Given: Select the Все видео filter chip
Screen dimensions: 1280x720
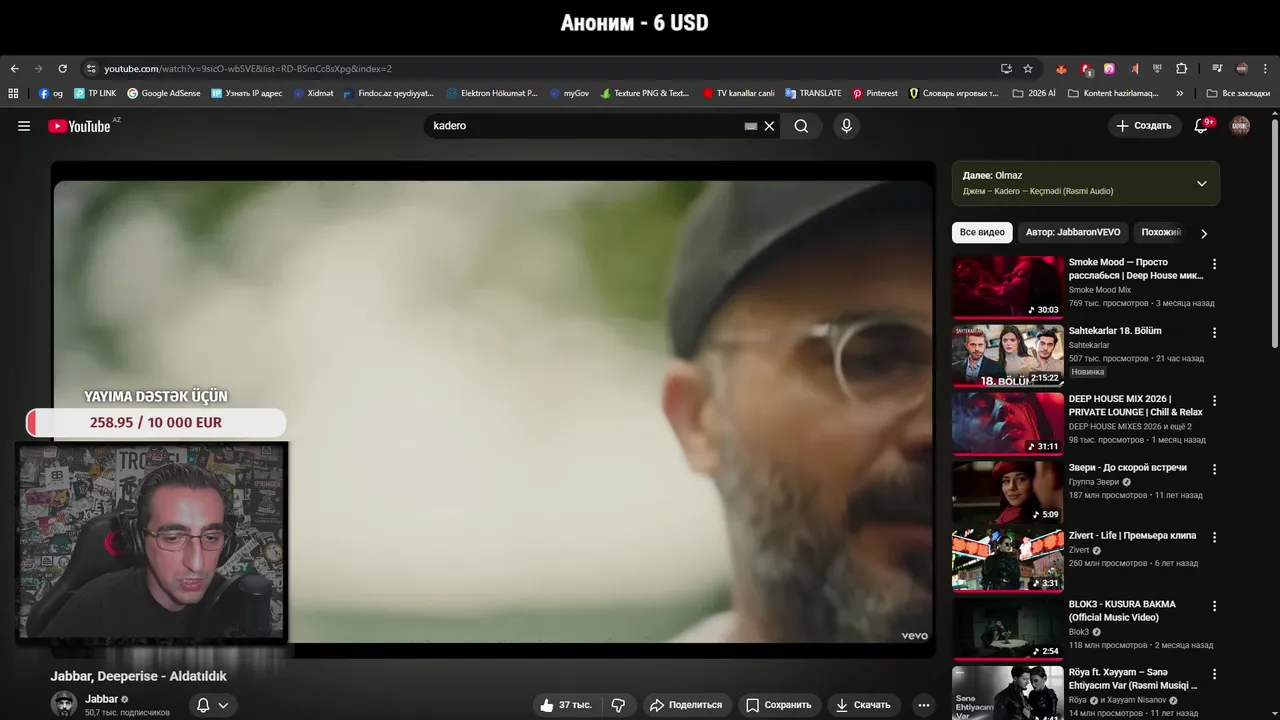Looking at the screenshot, I should [982, 232].
